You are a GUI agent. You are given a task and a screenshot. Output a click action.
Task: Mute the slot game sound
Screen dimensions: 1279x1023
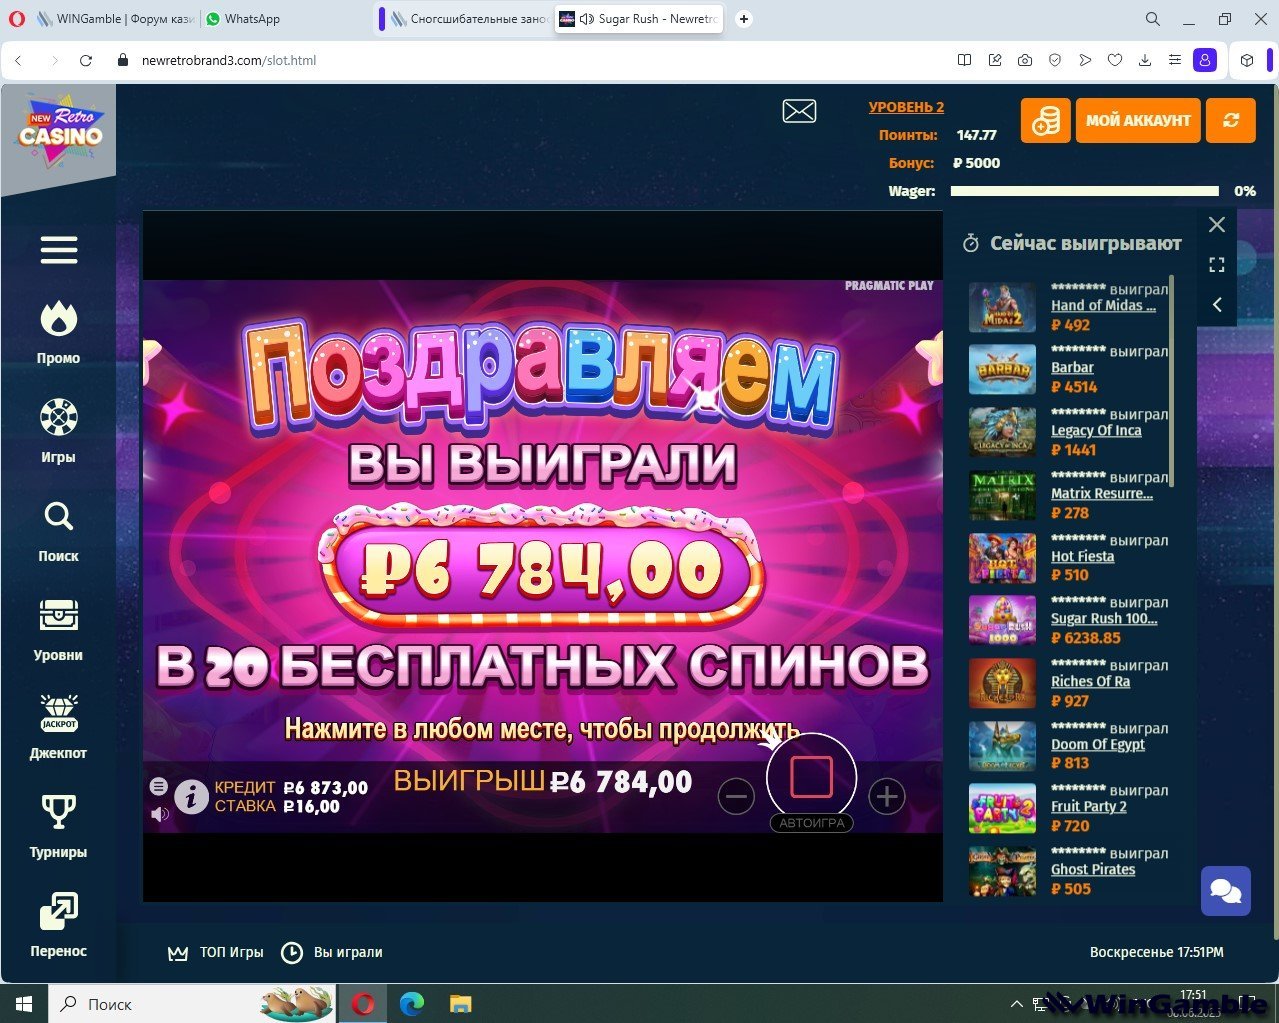tap(159, 814)
